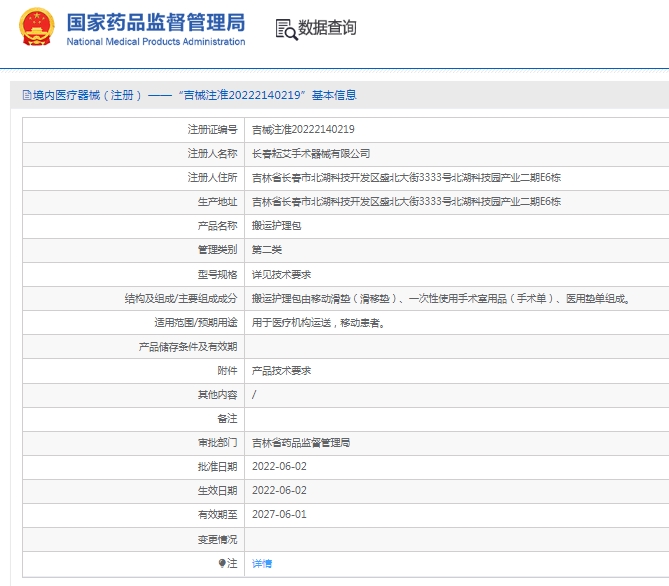669x586 pixels.
Task: Click the document icon before 境内医疗器械
Action: tap(27, 95)
